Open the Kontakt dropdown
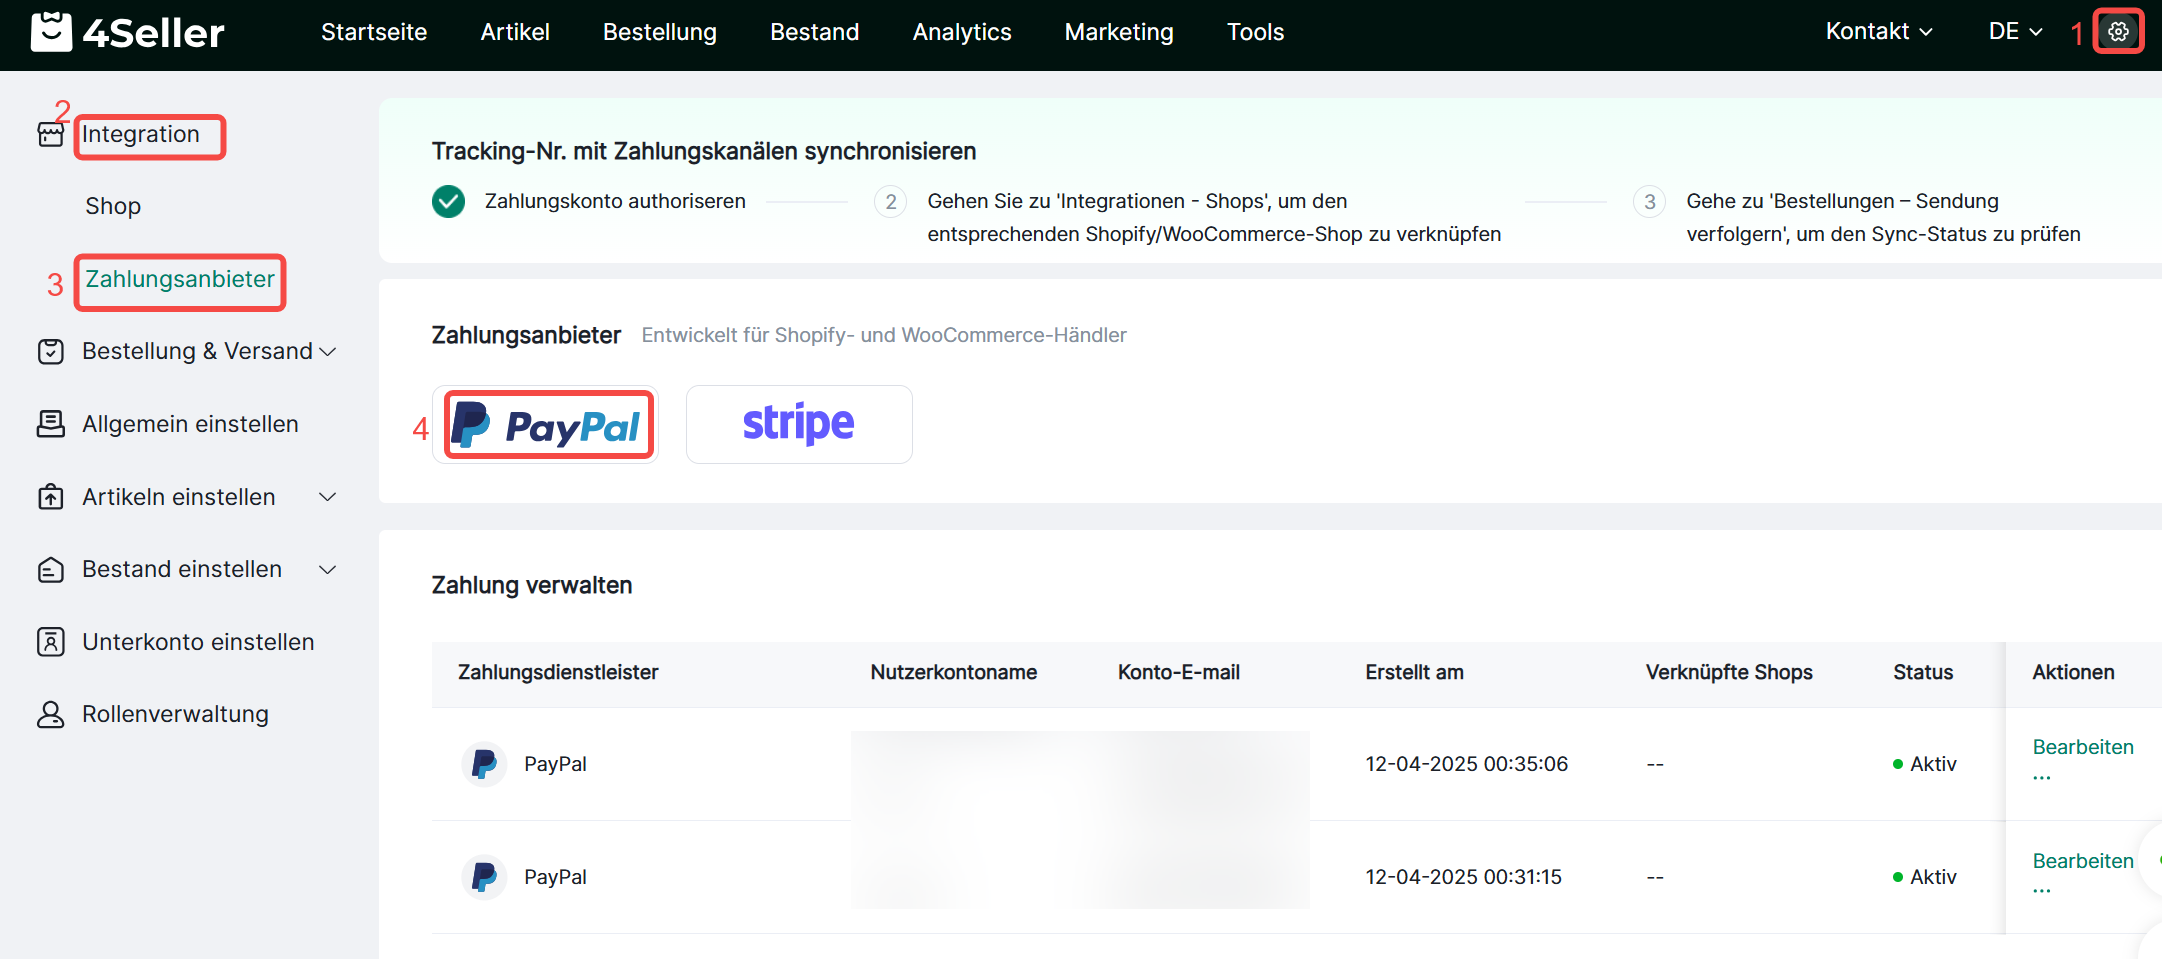2162x959 pixels. pos(1878,32)
